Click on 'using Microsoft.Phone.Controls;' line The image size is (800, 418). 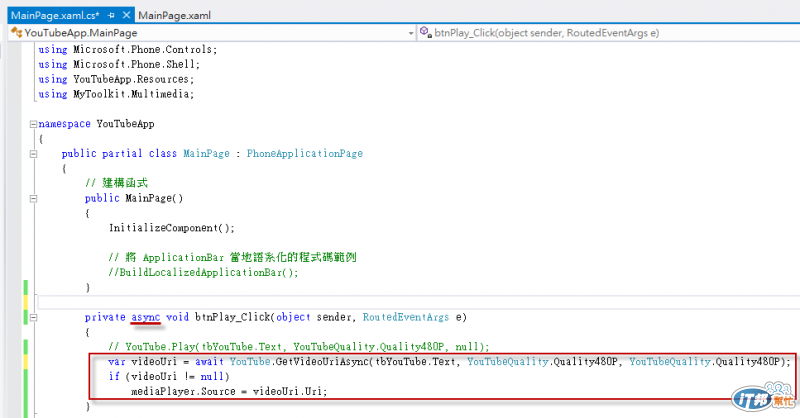click(128, 50)
